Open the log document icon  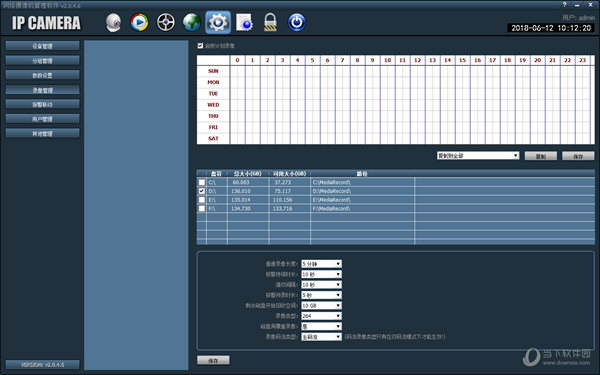244,22
